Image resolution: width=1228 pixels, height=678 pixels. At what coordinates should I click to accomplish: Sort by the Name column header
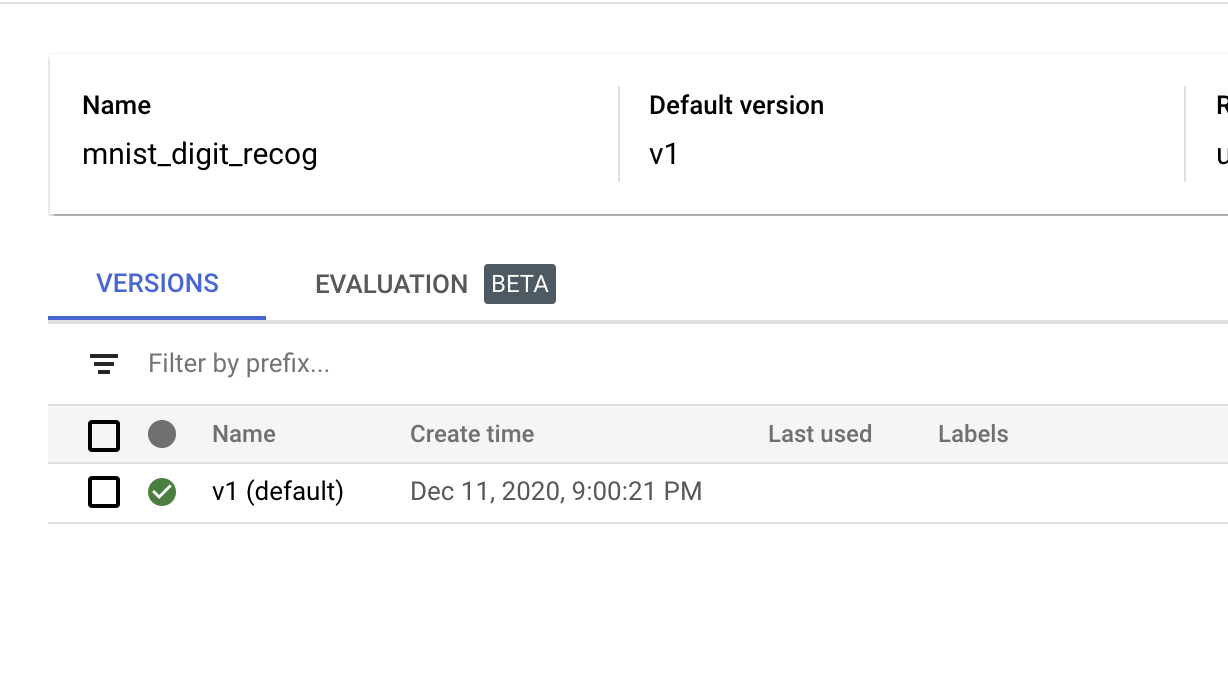(x=244, y=434)
